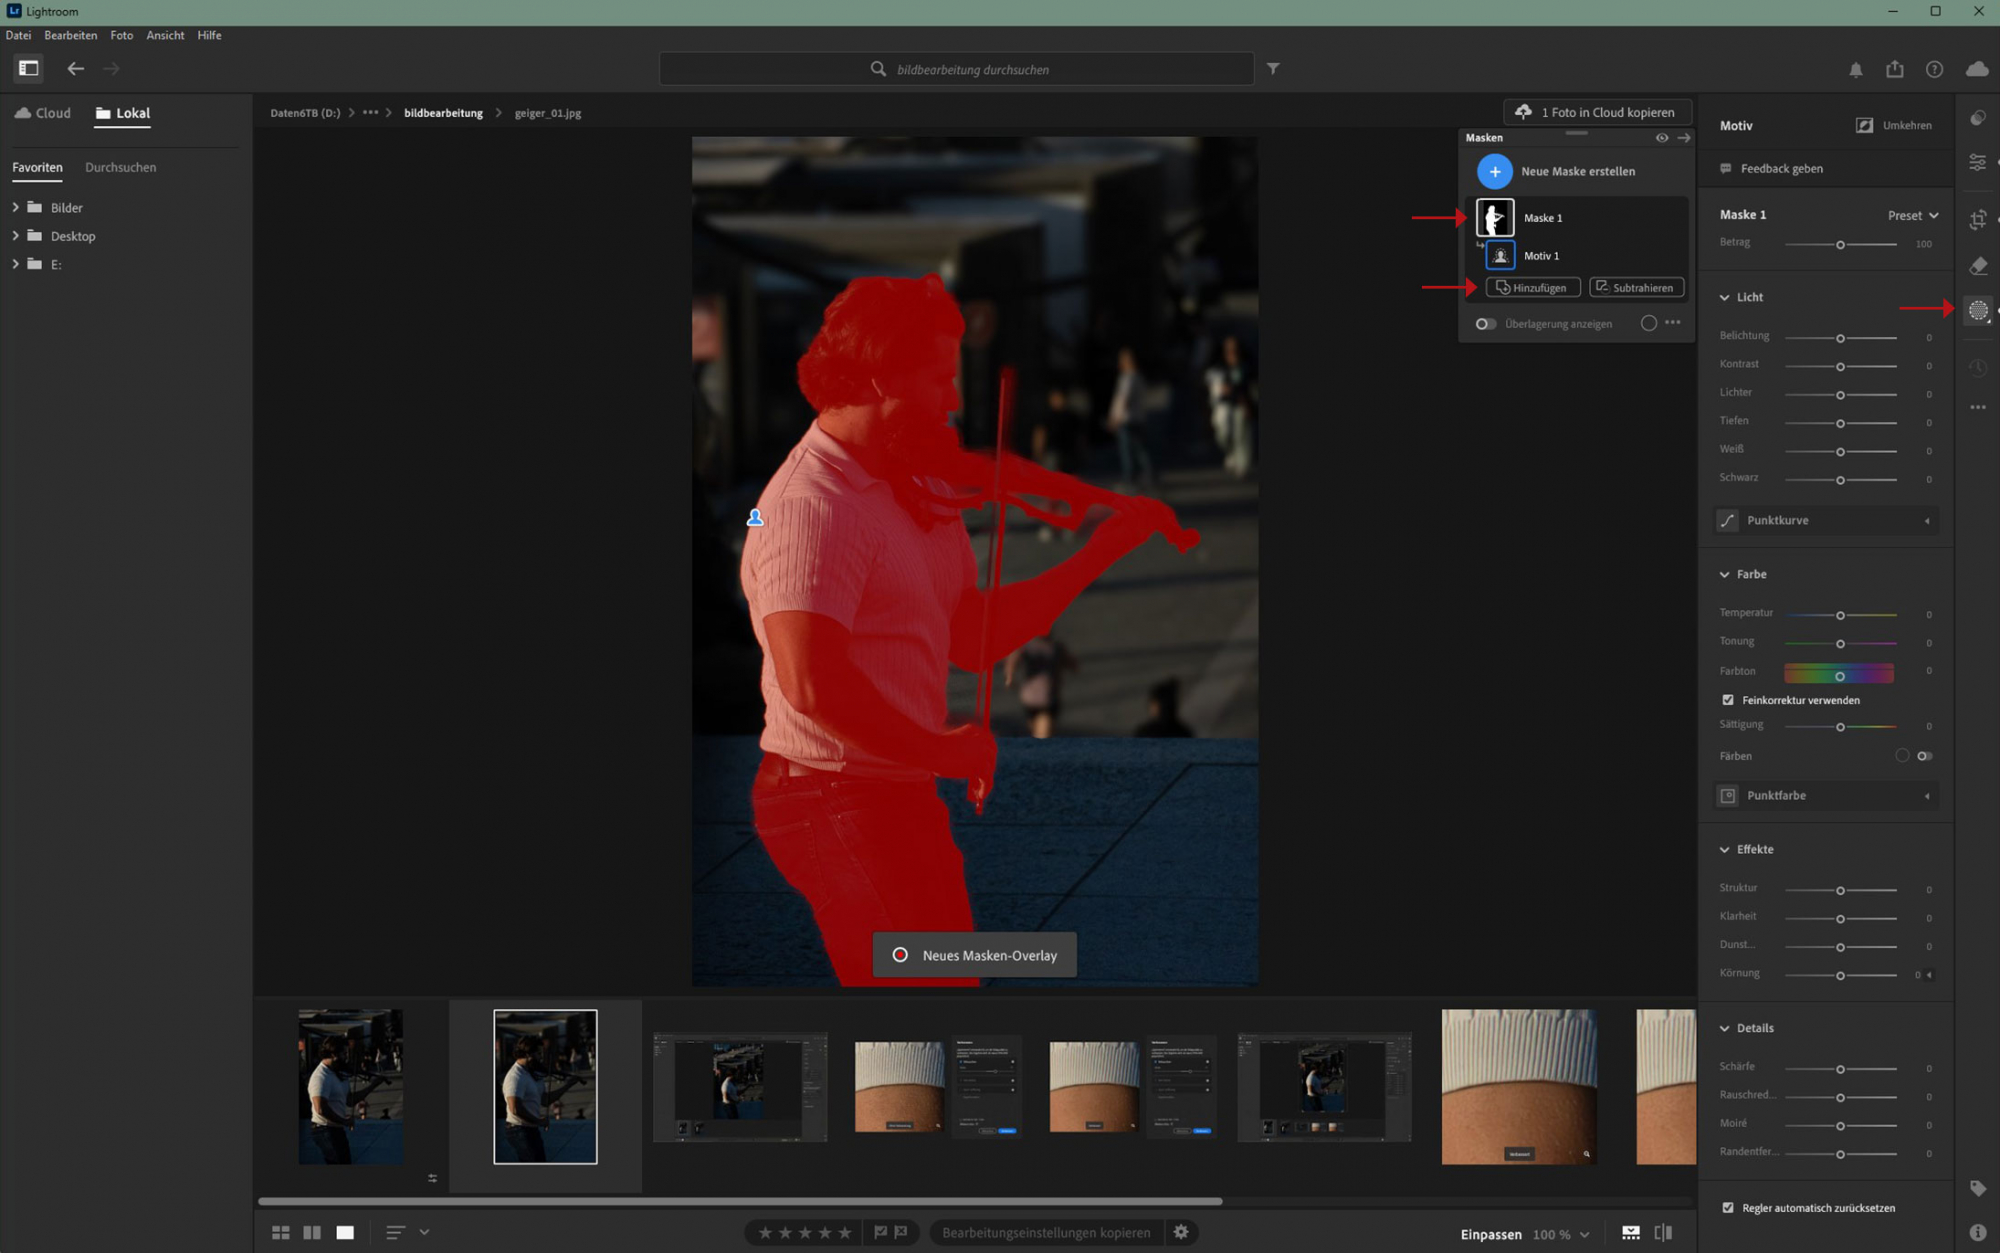The width and height of the screenshot is (2000, 1253).
Task: Open the Preset dropdown for Maske 1
Action: tap(1912, 215)
